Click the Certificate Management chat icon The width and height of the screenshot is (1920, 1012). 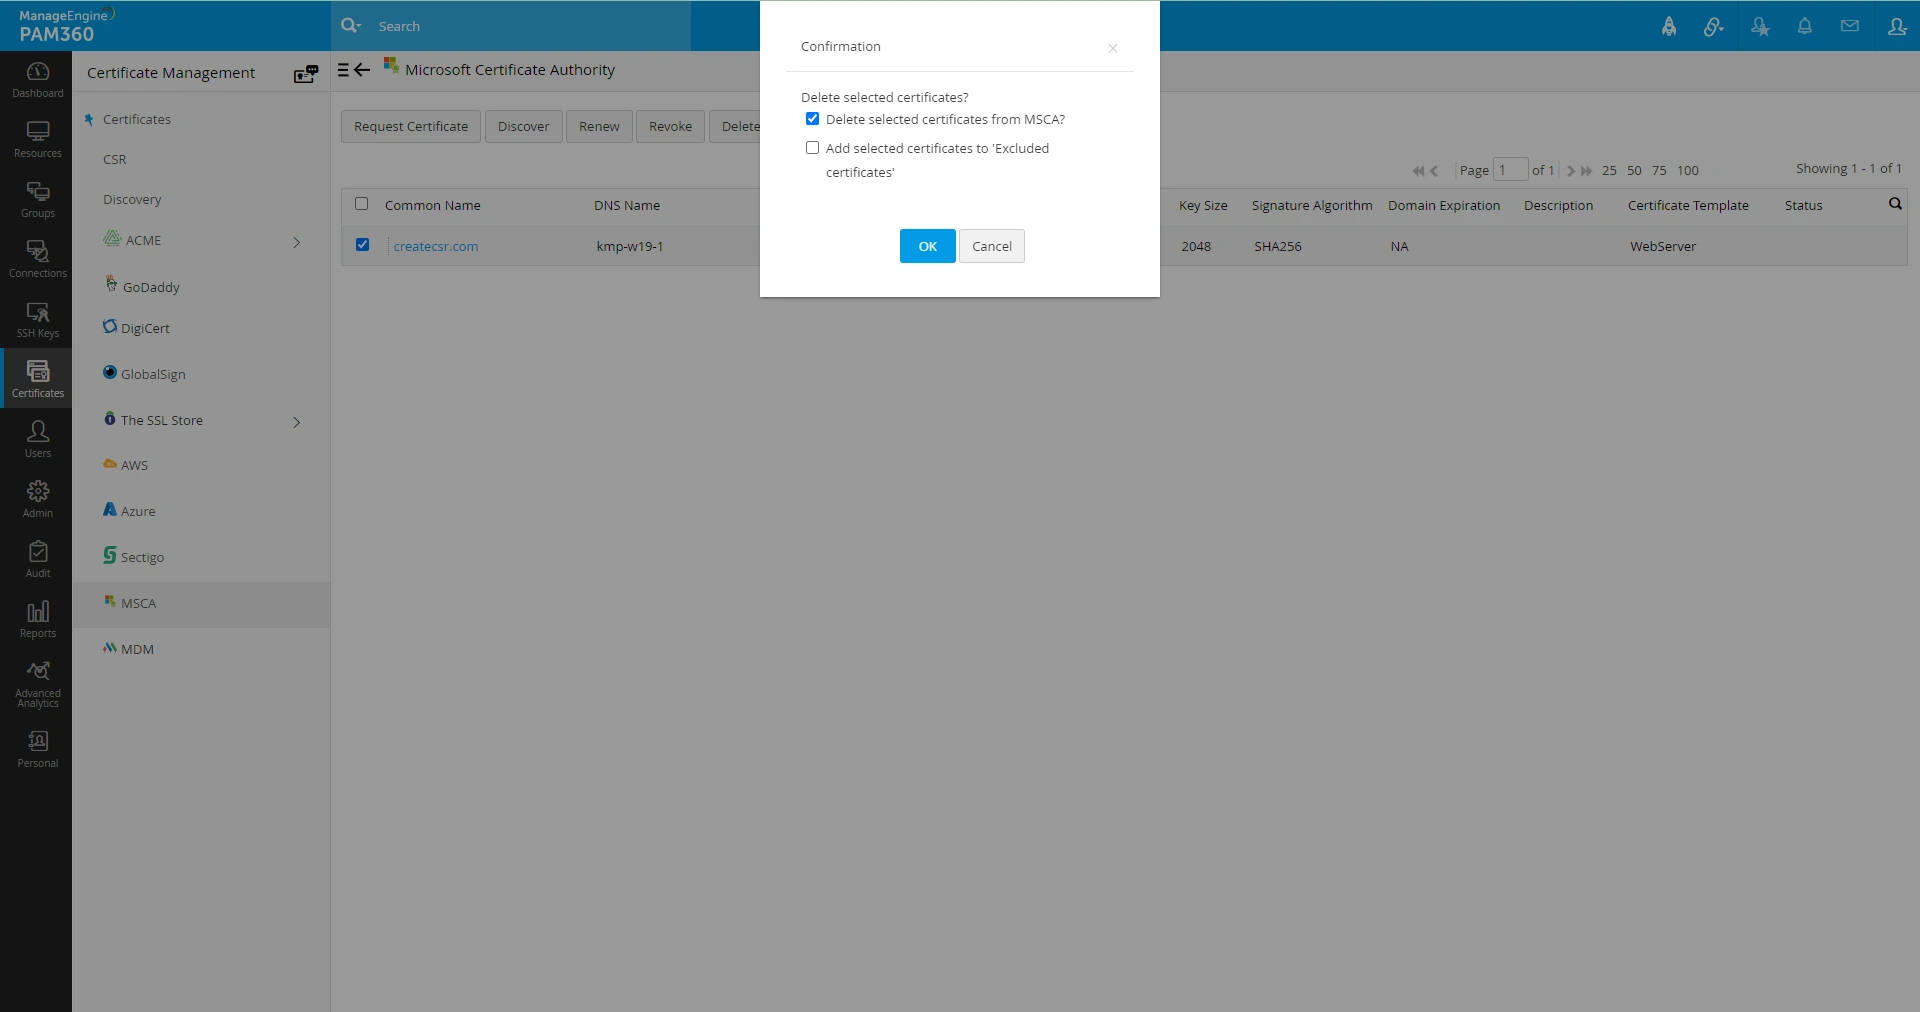coord(306,73)
